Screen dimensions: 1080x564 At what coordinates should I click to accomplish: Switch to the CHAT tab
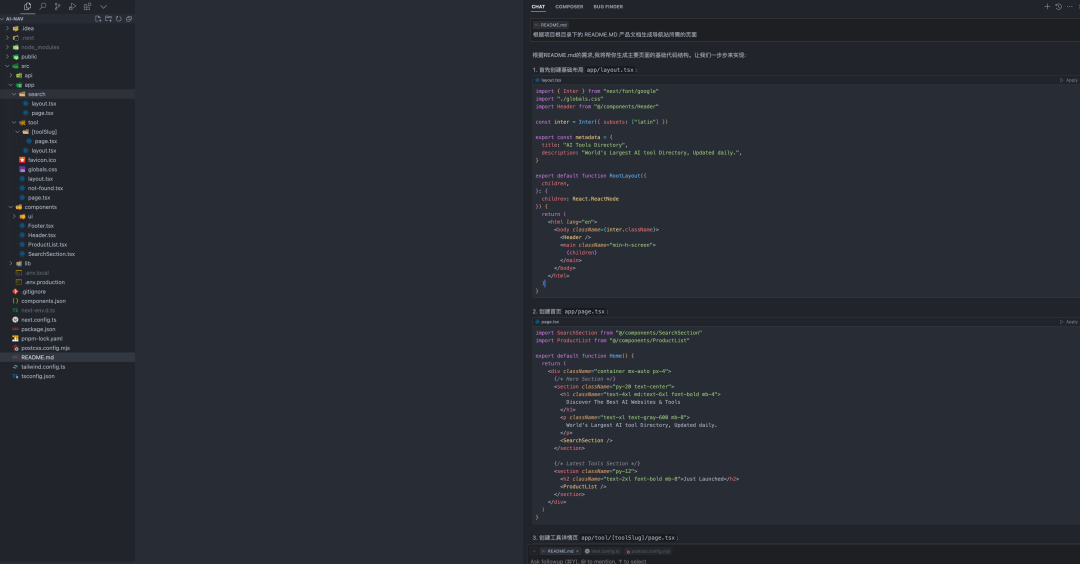click(538, 7)
